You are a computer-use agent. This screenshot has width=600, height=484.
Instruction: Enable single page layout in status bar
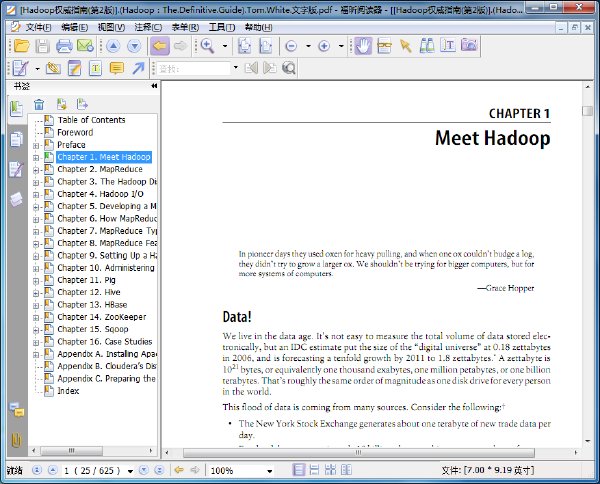[x=299, y=470]
